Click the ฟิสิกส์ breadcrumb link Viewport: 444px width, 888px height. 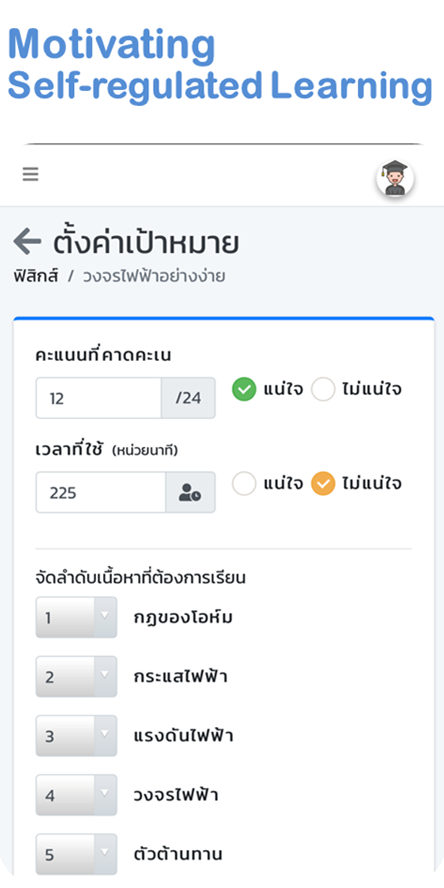[36, 277]
